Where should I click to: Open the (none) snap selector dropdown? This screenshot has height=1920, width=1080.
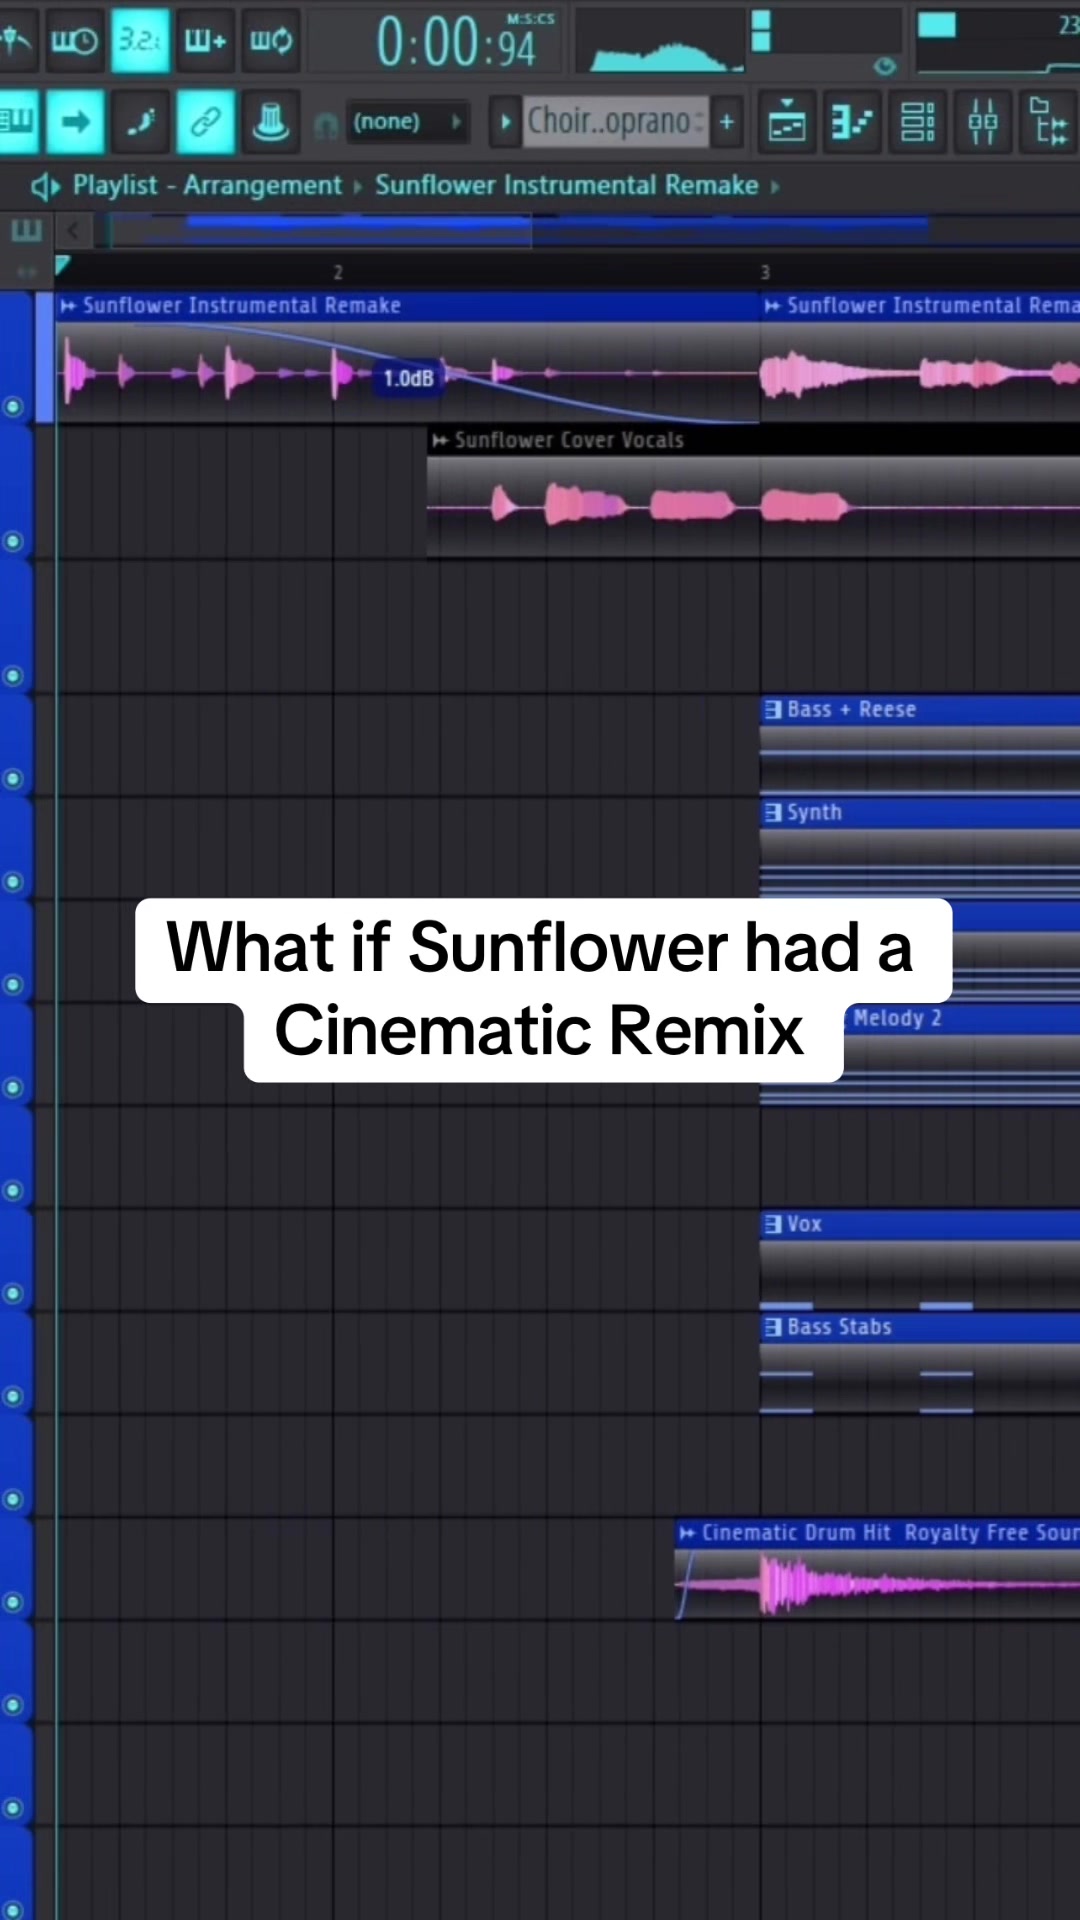tap(408, 122)
